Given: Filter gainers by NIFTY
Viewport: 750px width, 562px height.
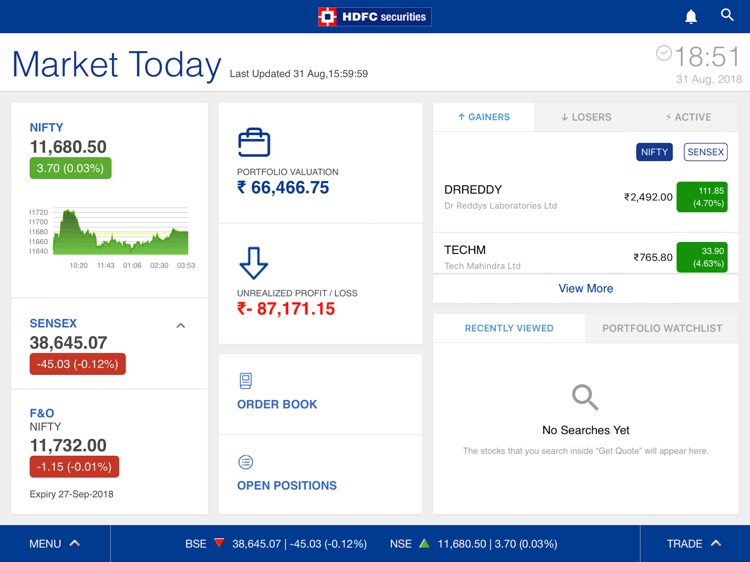Looking at the screenshot, I should 654,152.
